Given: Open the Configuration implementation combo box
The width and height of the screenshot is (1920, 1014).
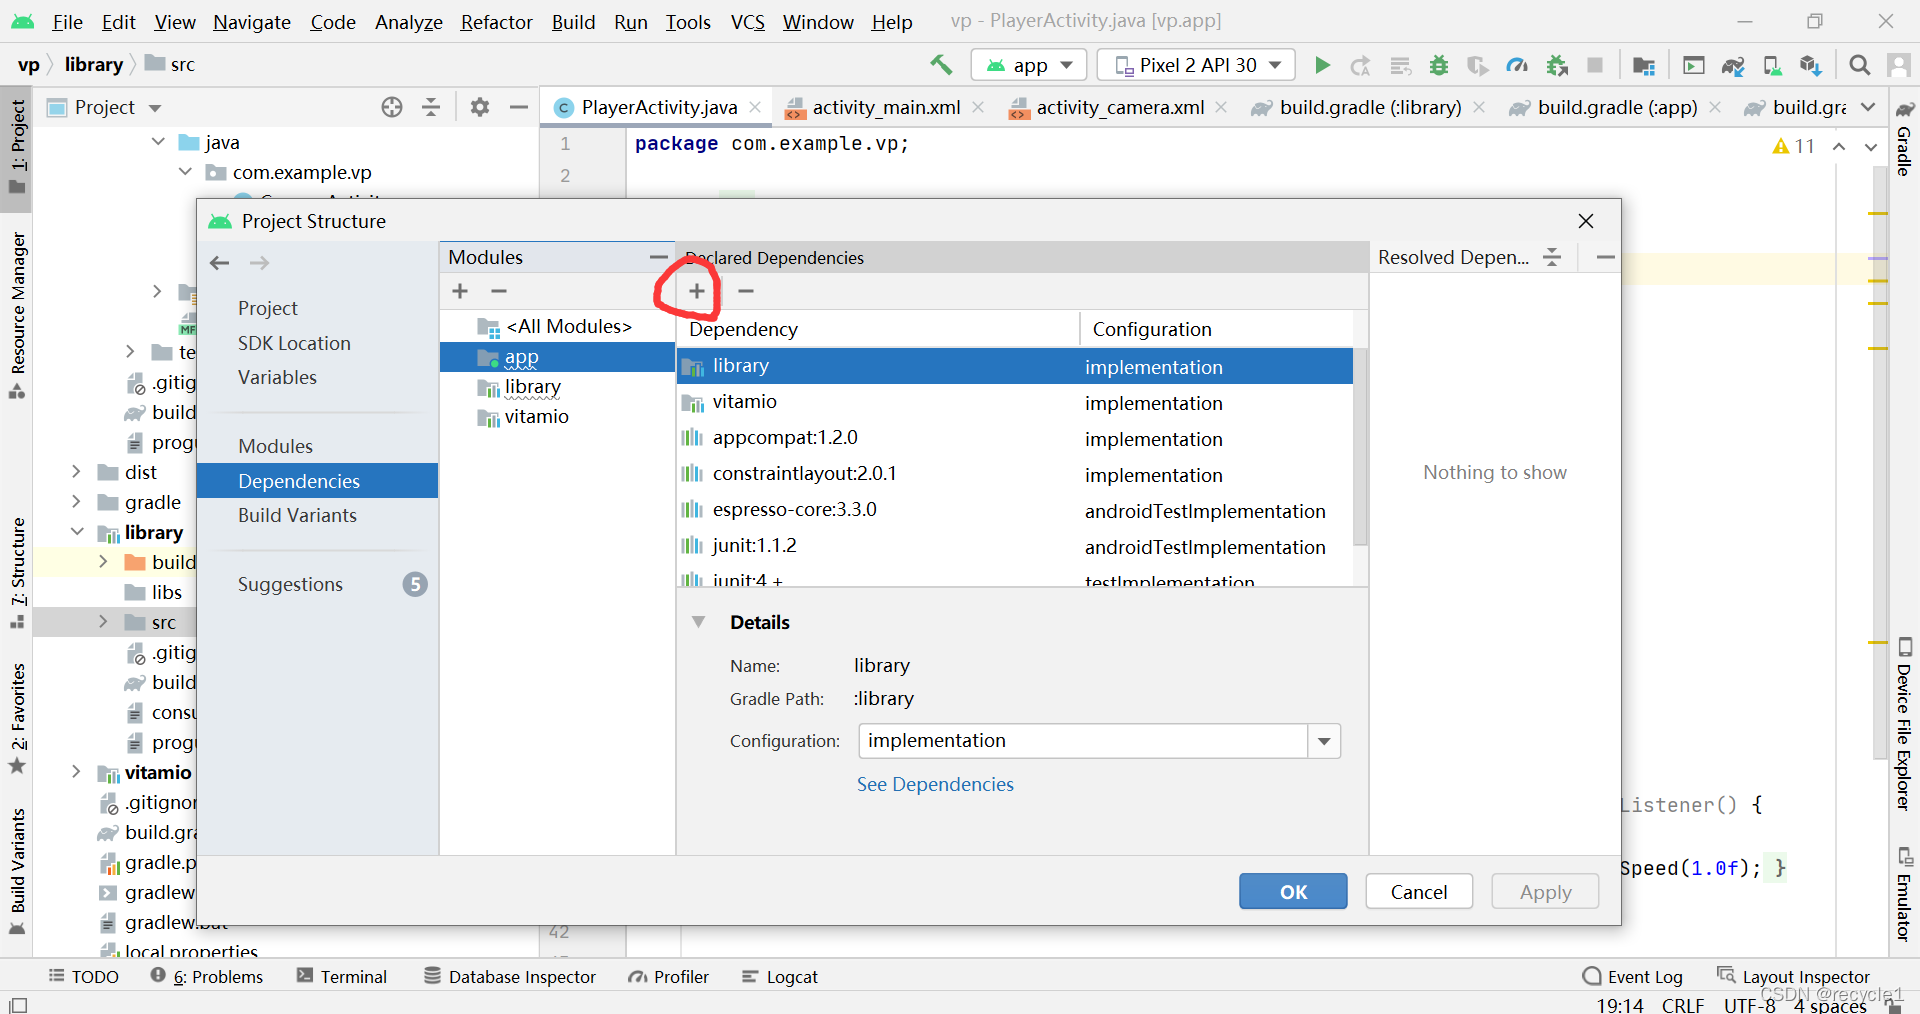Looking at the screenshot, I should 1099,741.
